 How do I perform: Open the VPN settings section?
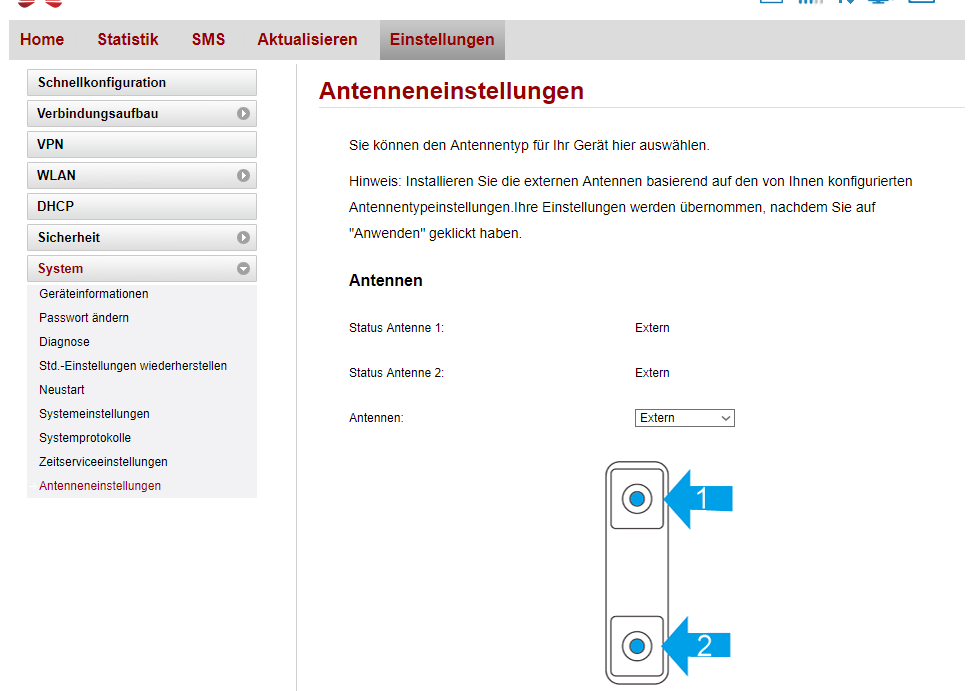tap(51, 145)
